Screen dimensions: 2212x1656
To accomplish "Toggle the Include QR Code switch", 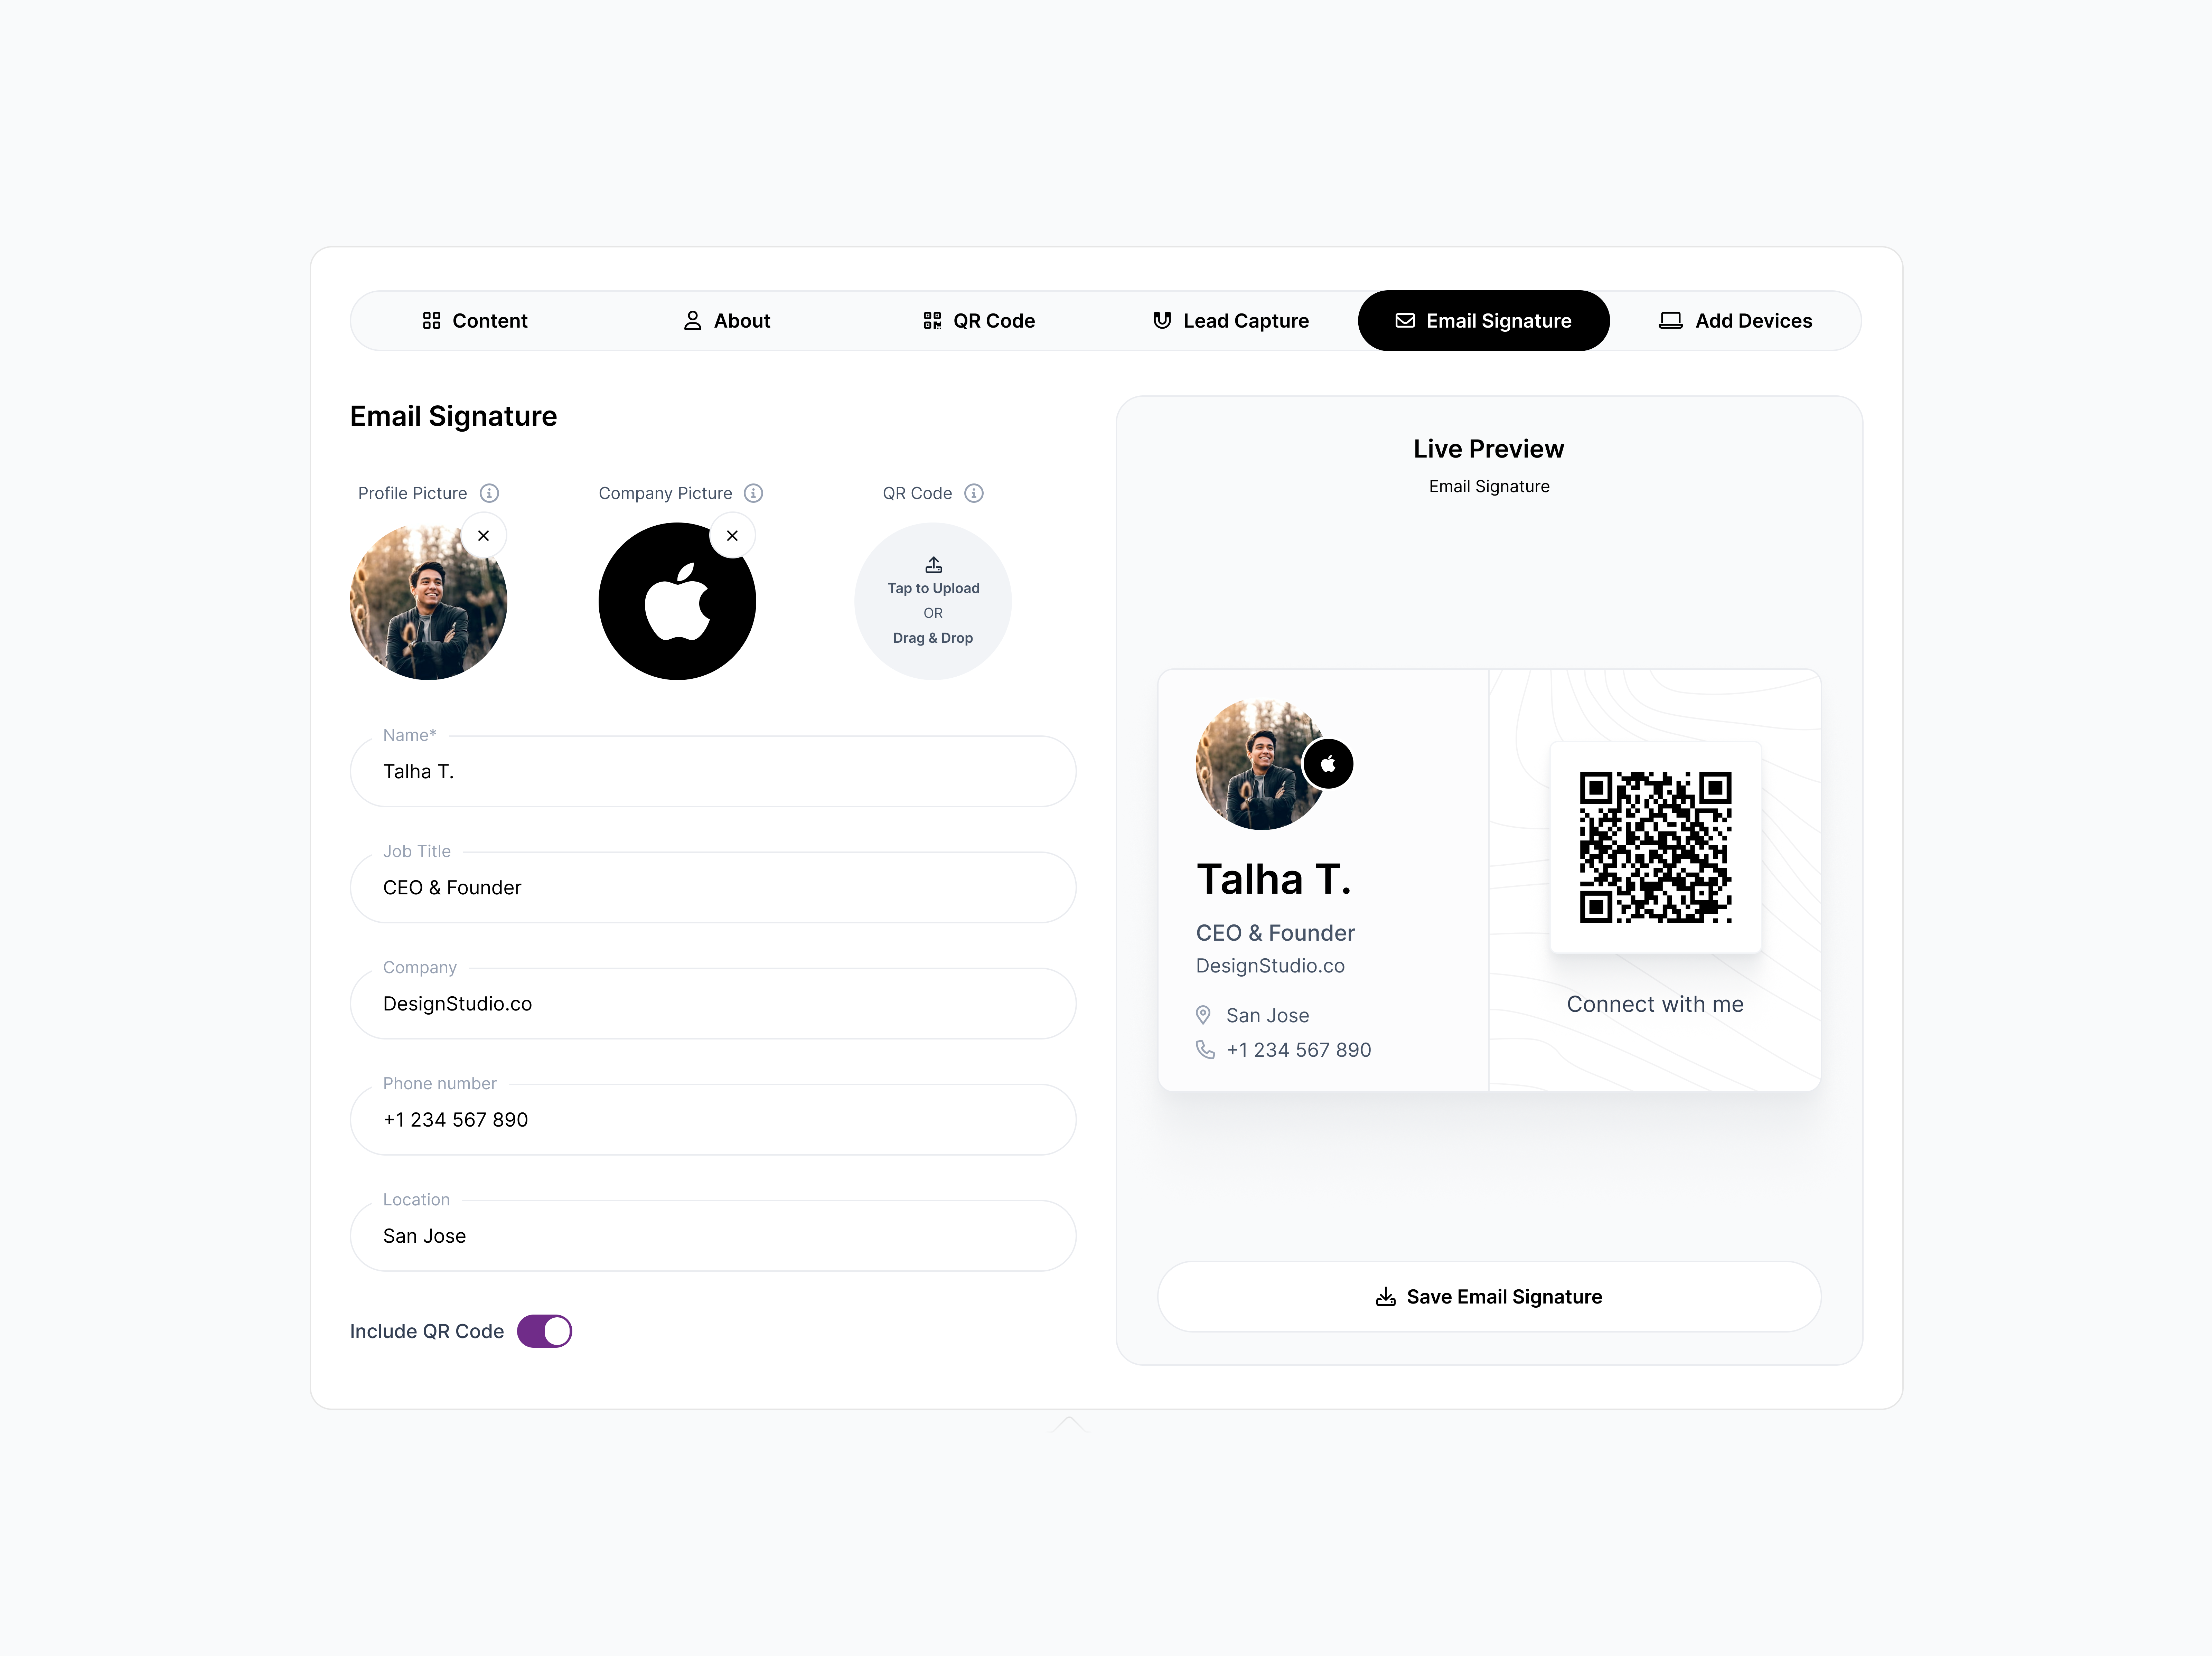I will tap(544, 1331).
